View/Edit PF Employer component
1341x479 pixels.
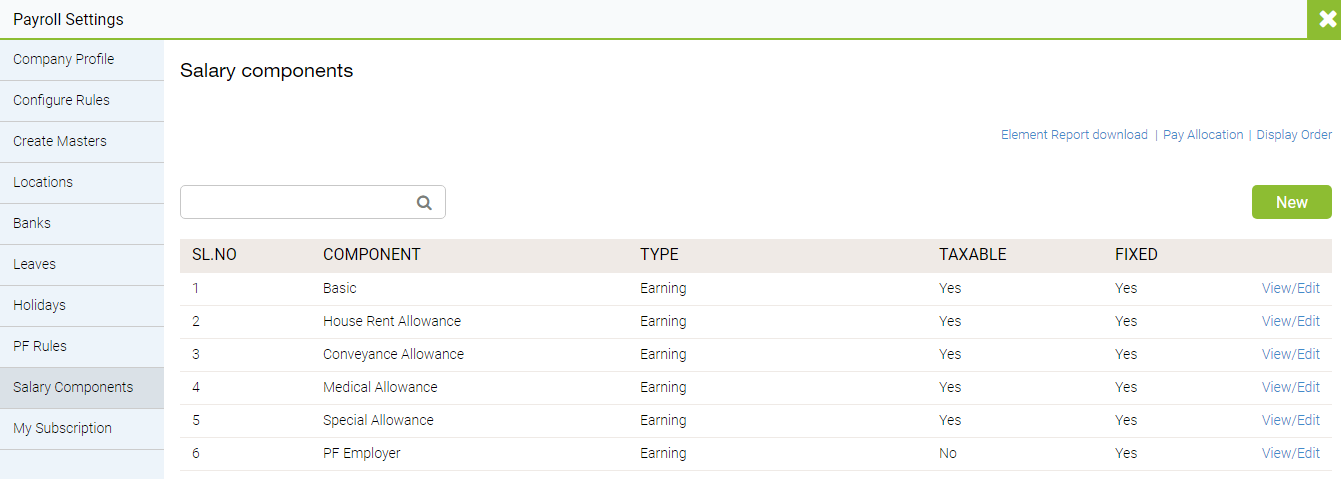point(1291,453)
